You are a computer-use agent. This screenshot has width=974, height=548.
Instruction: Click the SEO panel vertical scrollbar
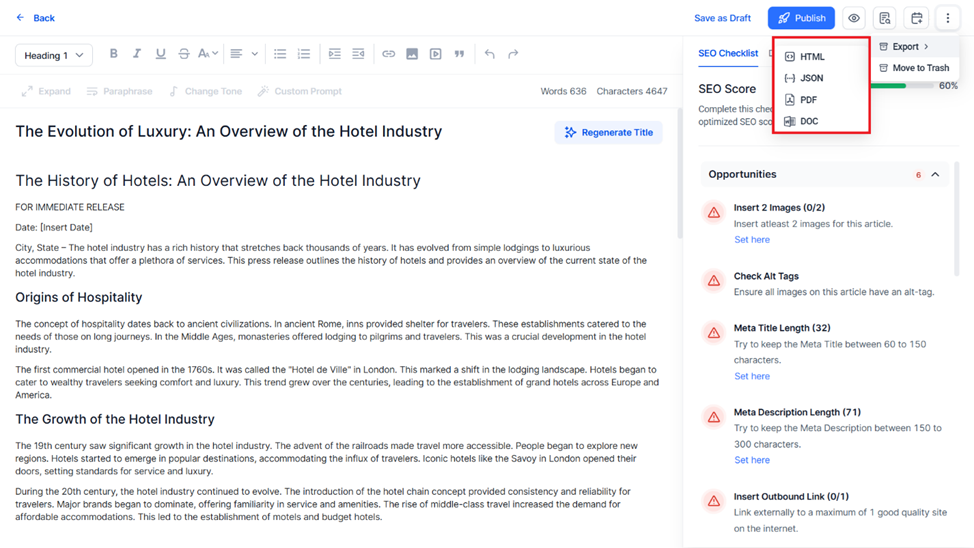pos(957,217)
